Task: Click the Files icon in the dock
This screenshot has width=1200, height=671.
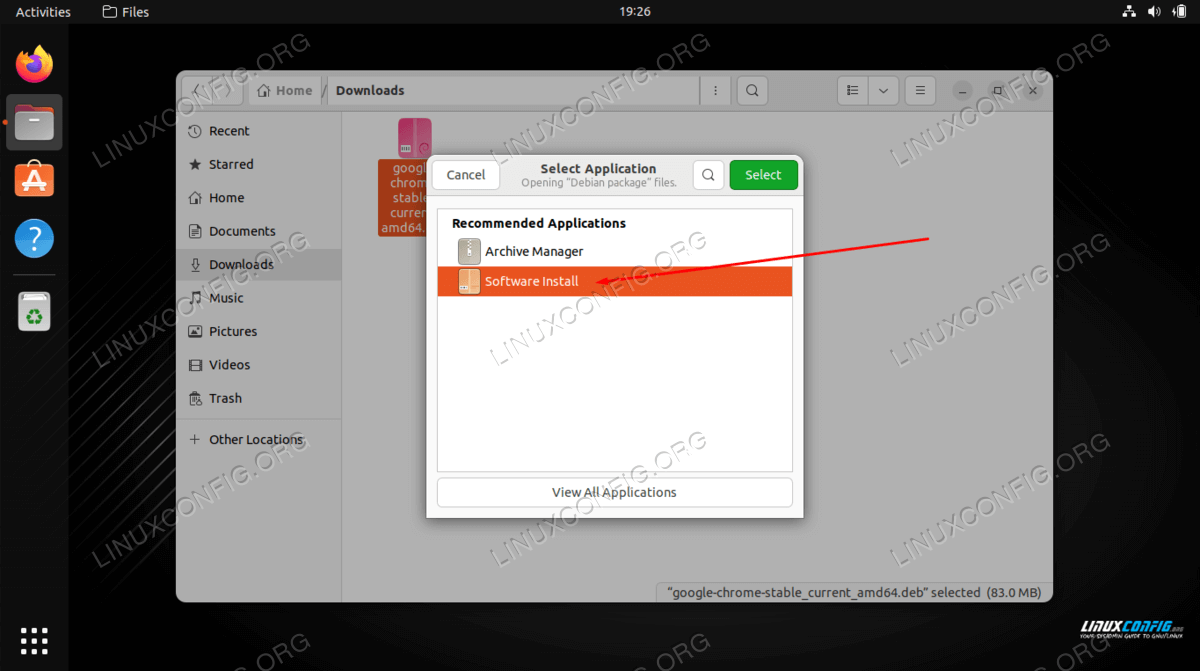Action: pos(34,123)
